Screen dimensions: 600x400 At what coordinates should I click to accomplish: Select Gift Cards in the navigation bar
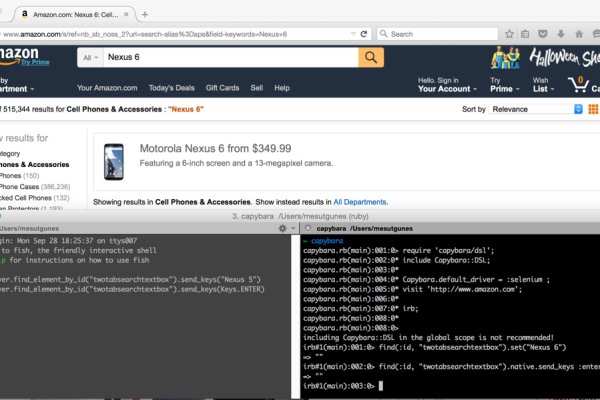(222, 88)
